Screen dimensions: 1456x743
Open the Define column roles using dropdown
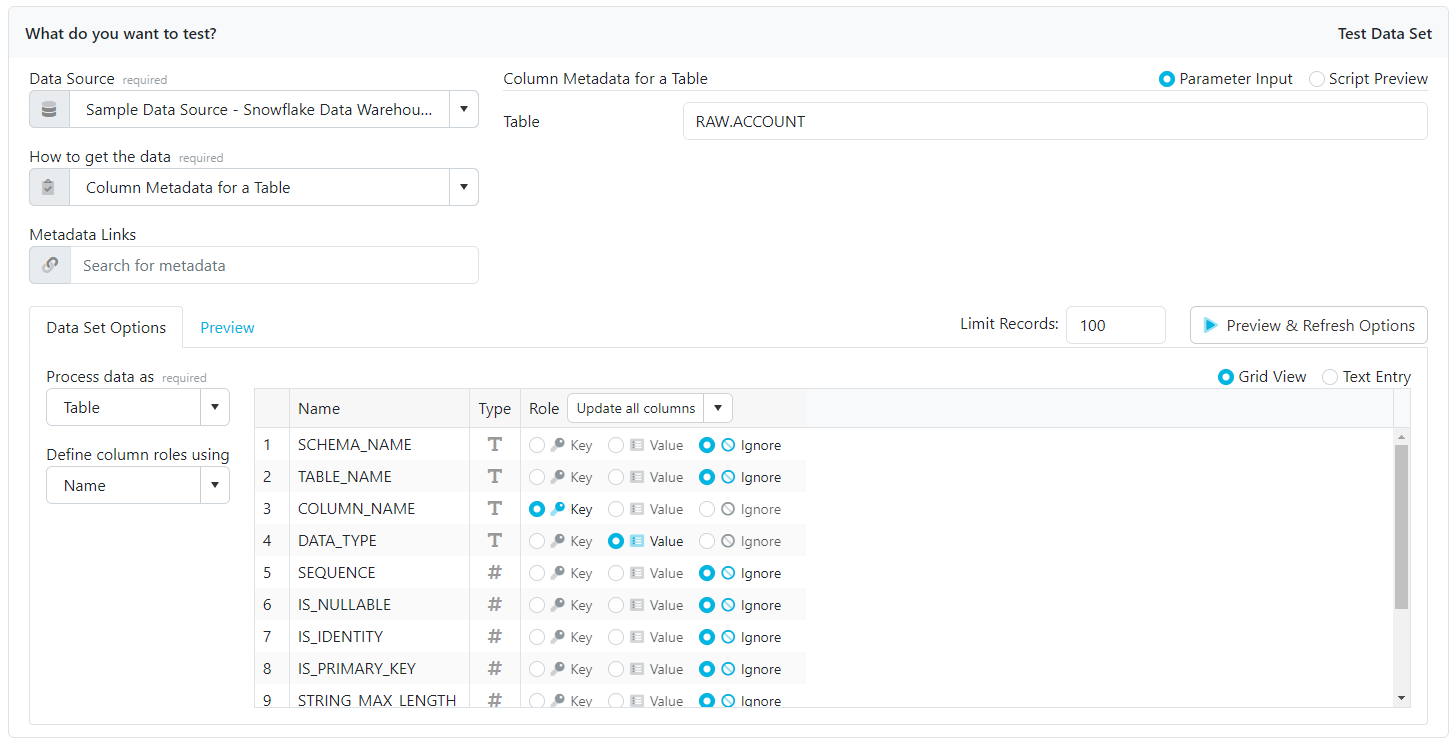pos(215,485)
